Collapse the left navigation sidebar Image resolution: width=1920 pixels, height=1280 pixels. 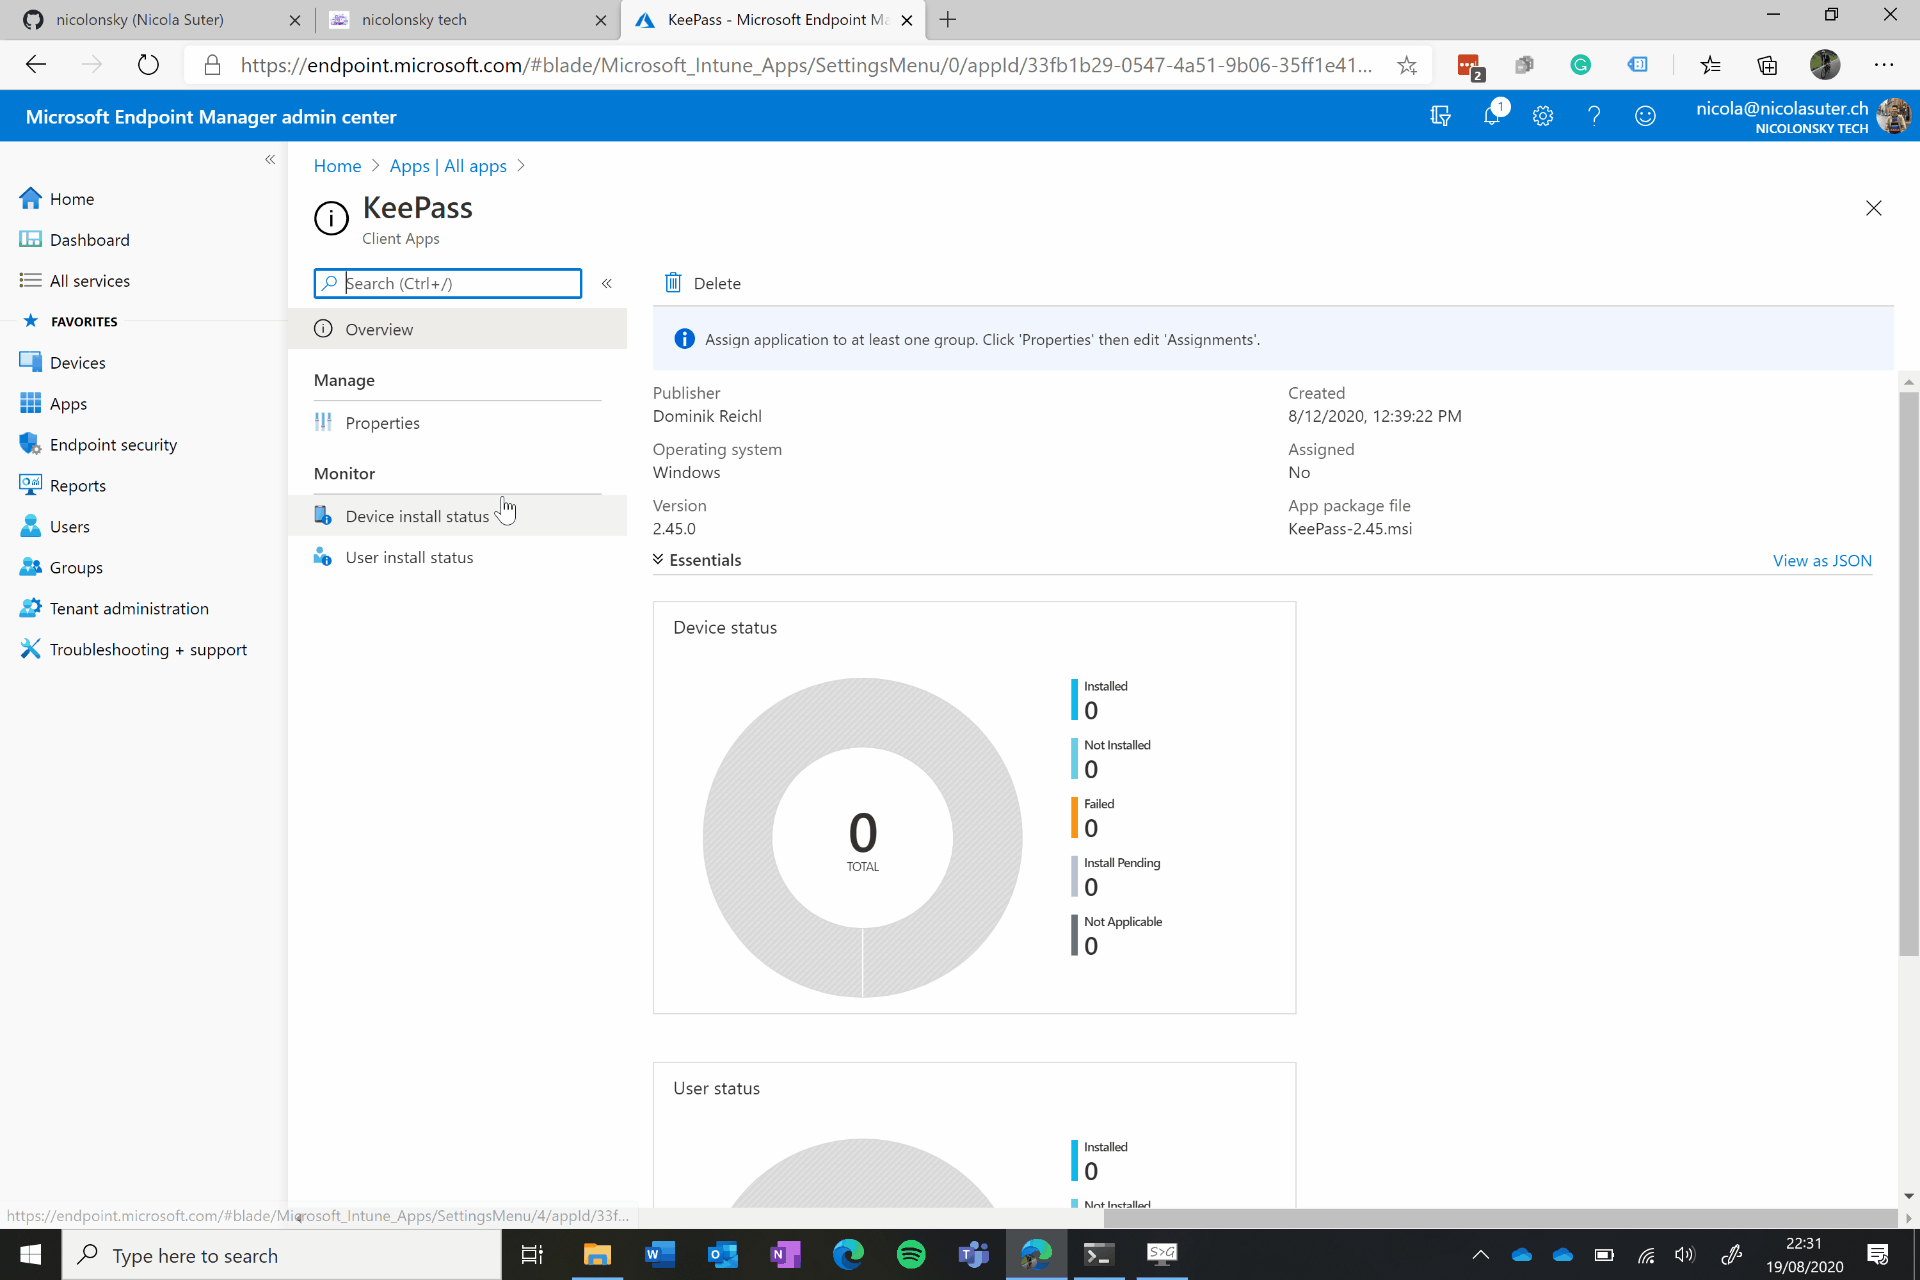tap(270, 160)
